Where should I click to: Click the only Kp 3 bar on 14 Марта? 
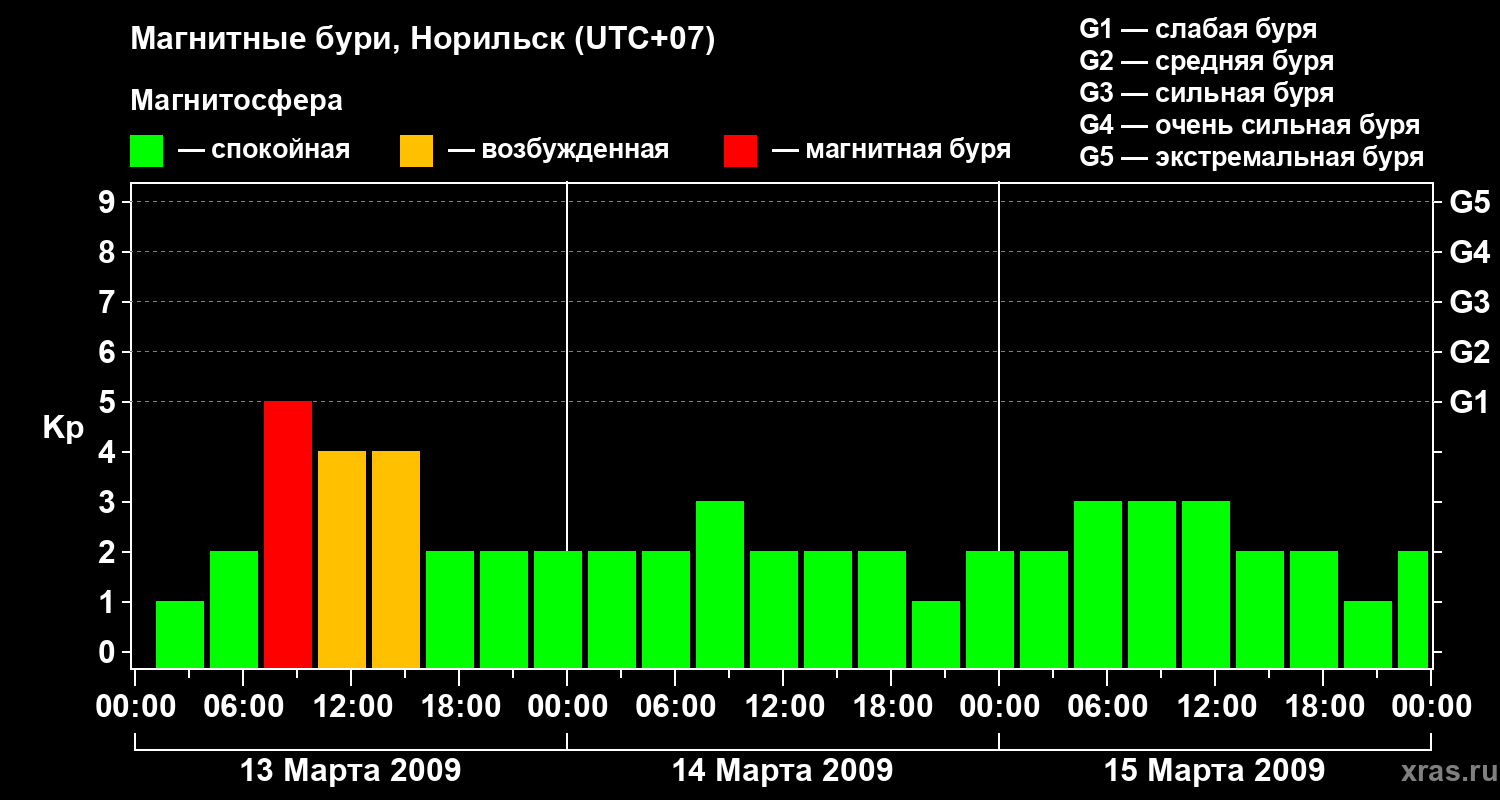click(720, 584)
